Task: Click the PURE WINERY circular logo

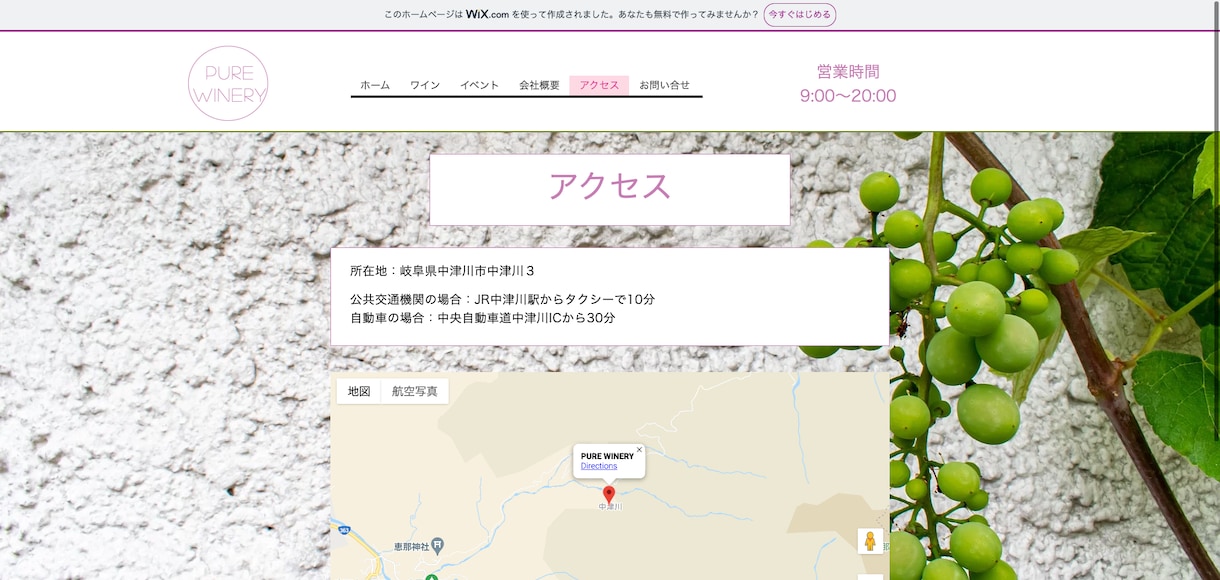Action: click(228, 83)
